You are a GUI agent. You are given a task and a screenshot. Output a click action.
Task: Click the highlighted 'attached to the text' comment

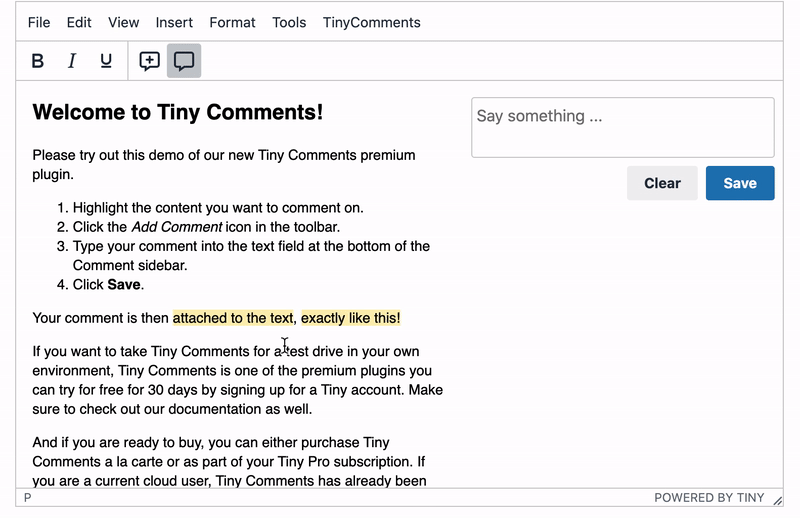pyautogui.click(x=233, y=318)
